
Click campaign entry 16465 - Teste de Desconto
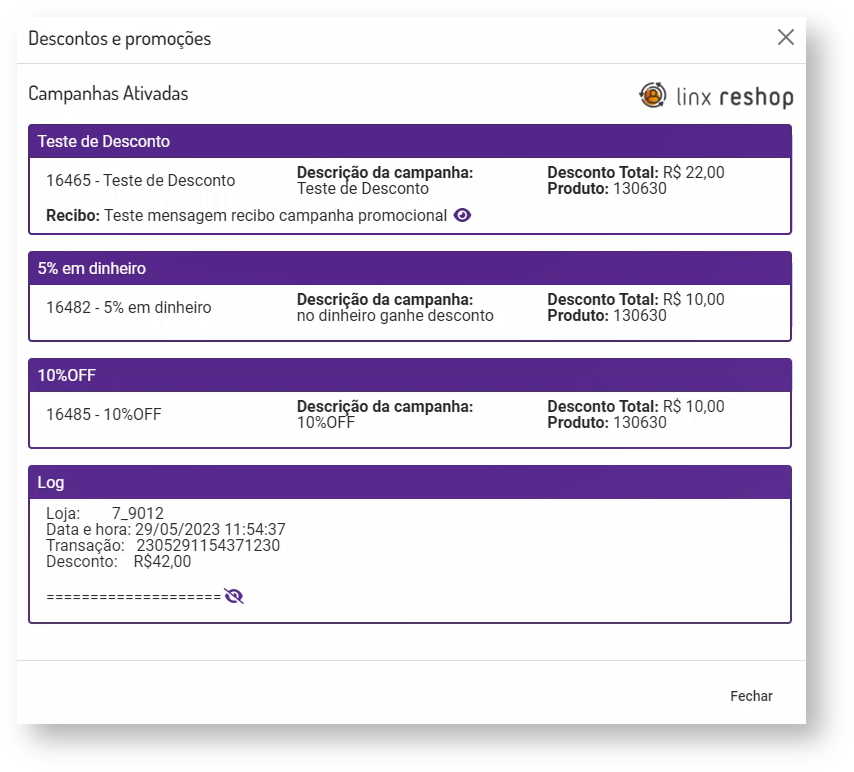pyautogui.click(x=141, y=181)
